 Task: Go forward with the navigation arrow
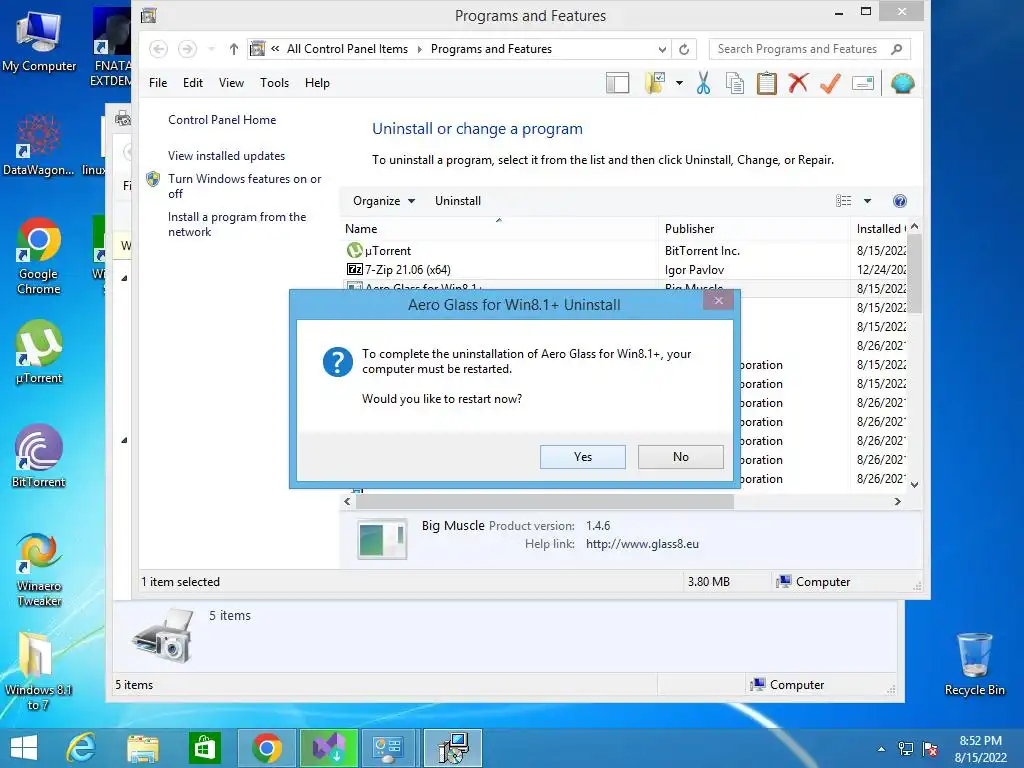(187, 49)
